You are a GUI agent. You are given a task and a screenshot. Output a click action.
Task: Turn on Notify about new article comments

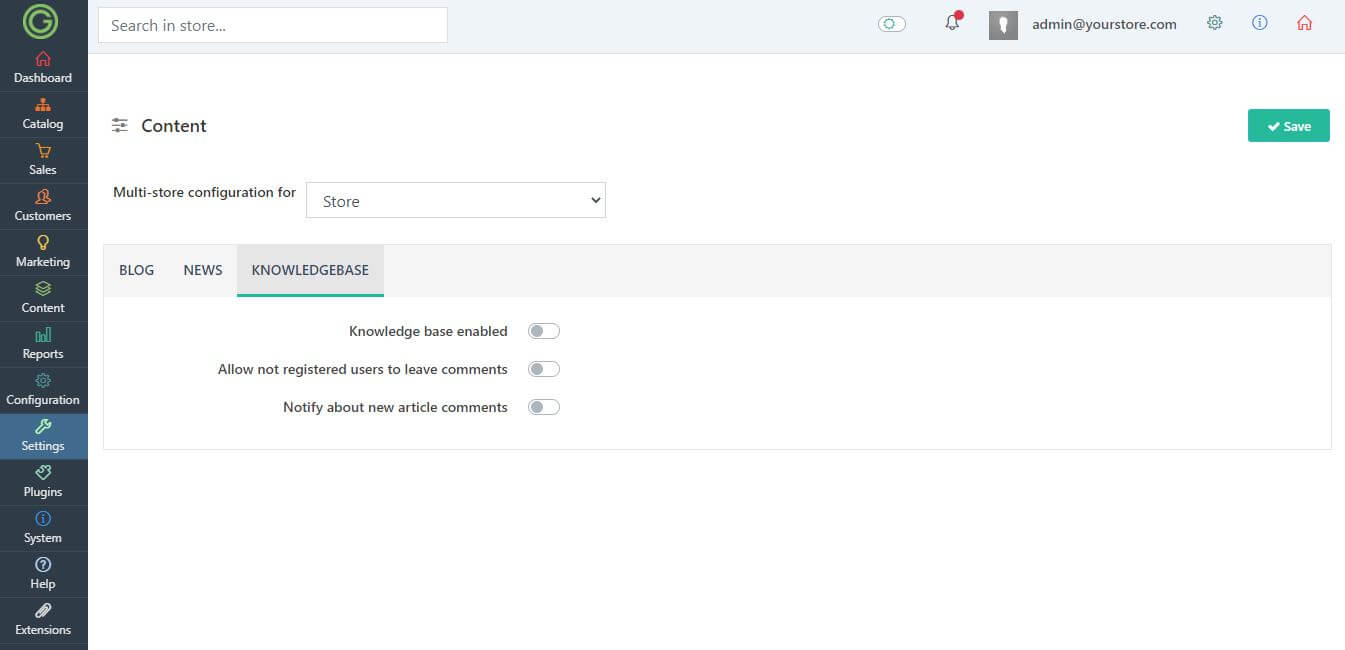click(x=544, y=407)
